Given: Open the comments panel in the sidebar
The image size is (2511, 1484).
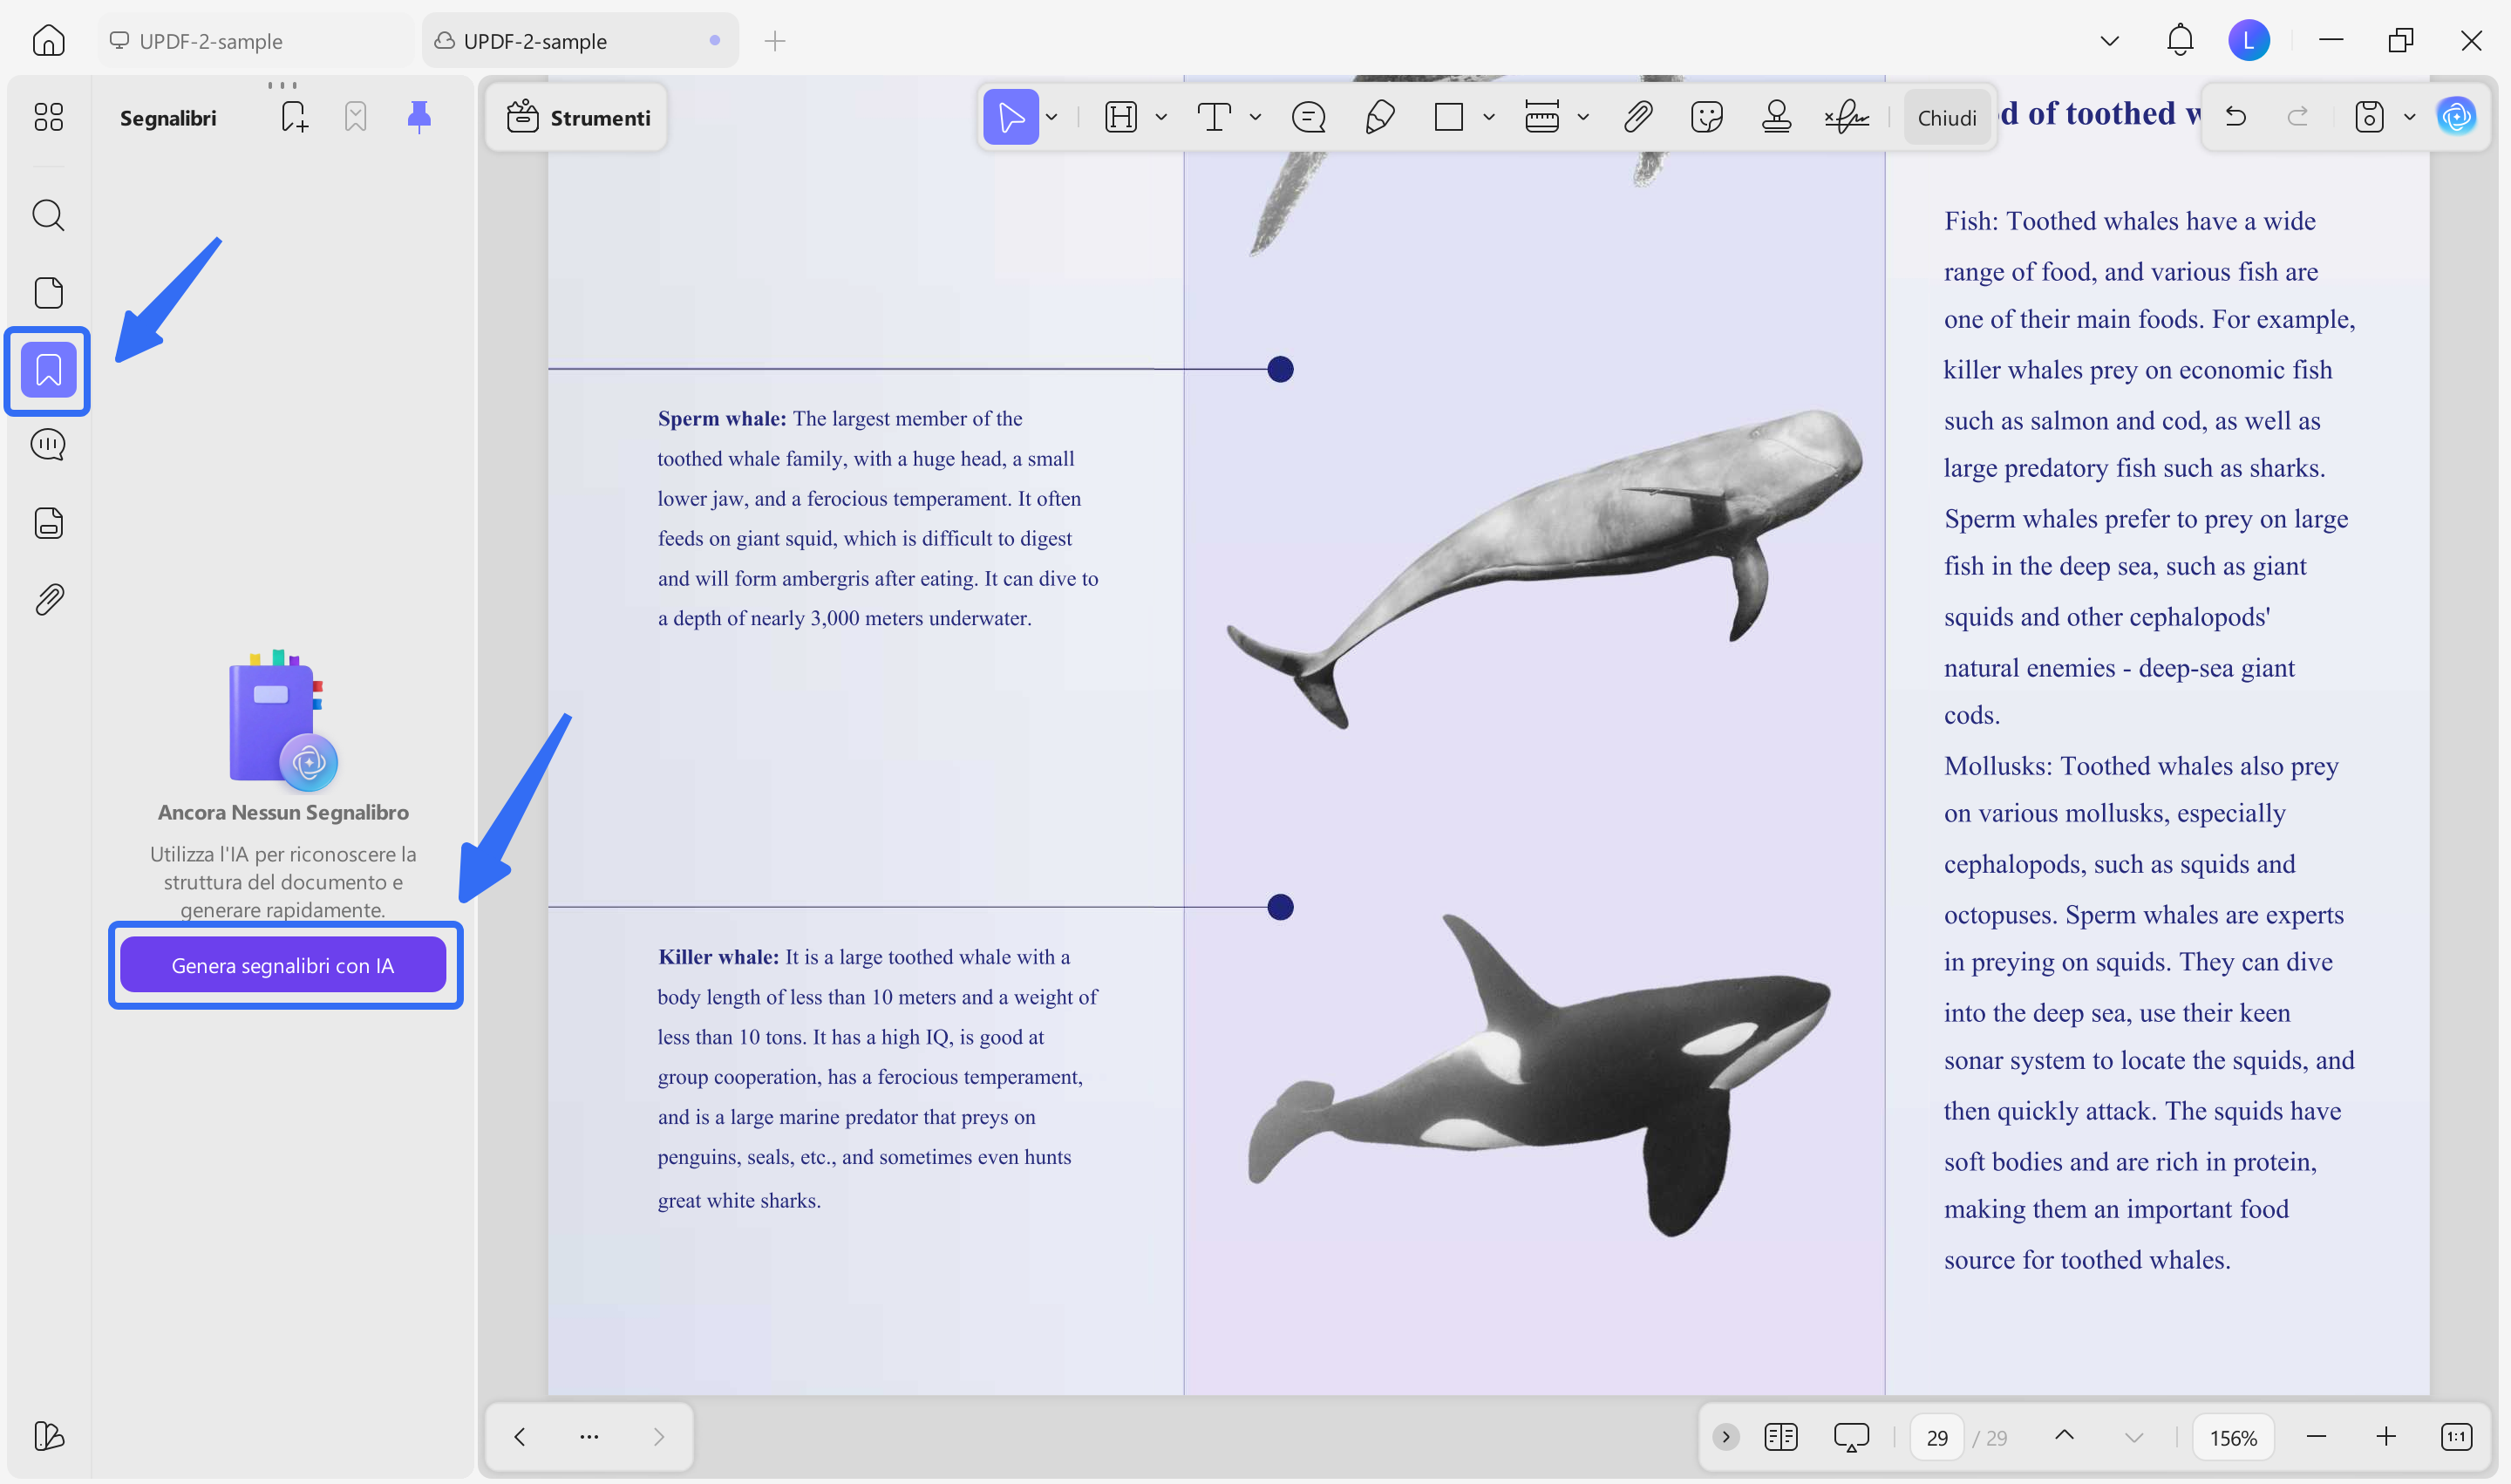Looking at the screenshot, I should pyautogui.click(x=48, y=445).
